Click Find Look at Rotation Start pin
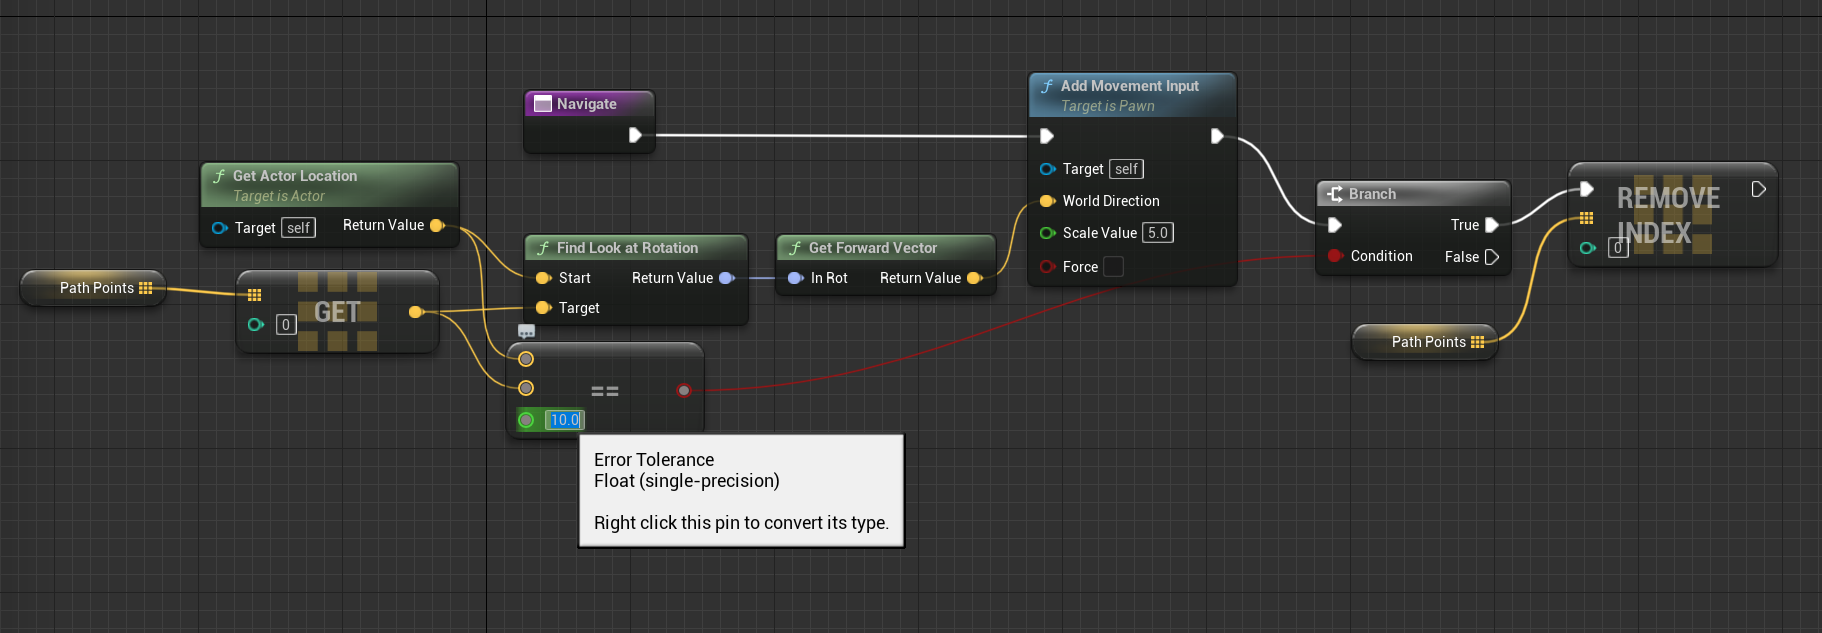Image resolution: width=1822 pixels, height=633 pixels. pyautogui.click(x=543, y=278)
